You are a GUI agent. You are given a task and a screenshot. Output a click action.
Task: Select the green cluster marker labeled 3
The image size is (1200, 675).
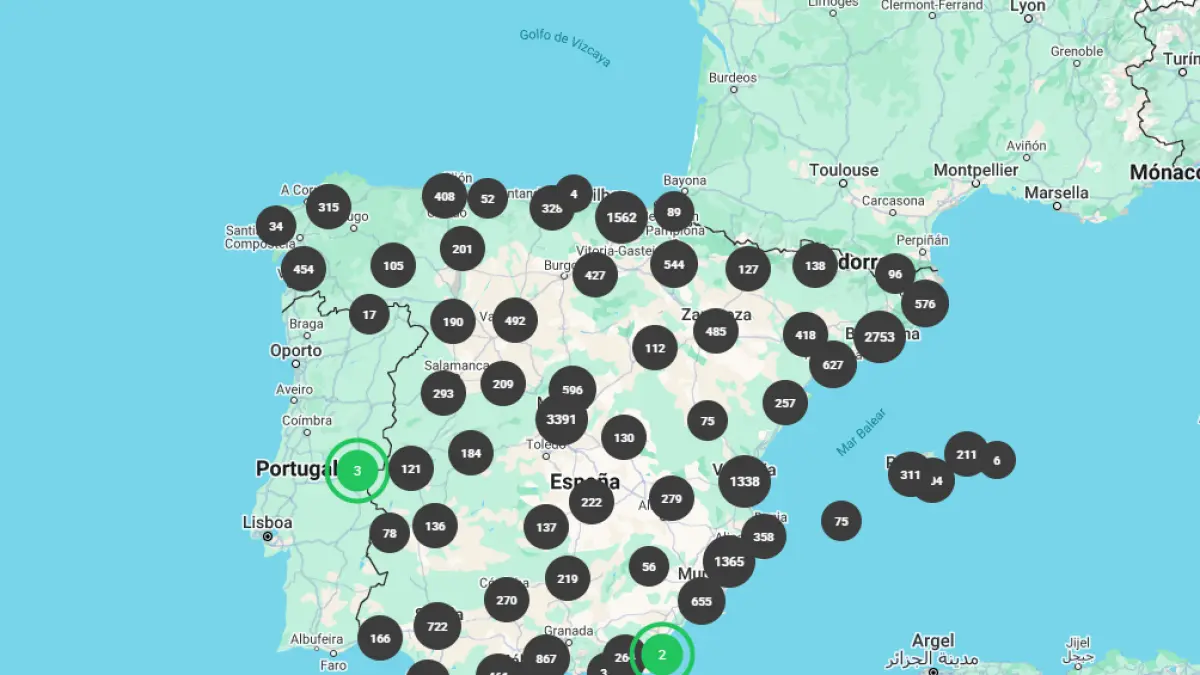[x=357, y=470]
